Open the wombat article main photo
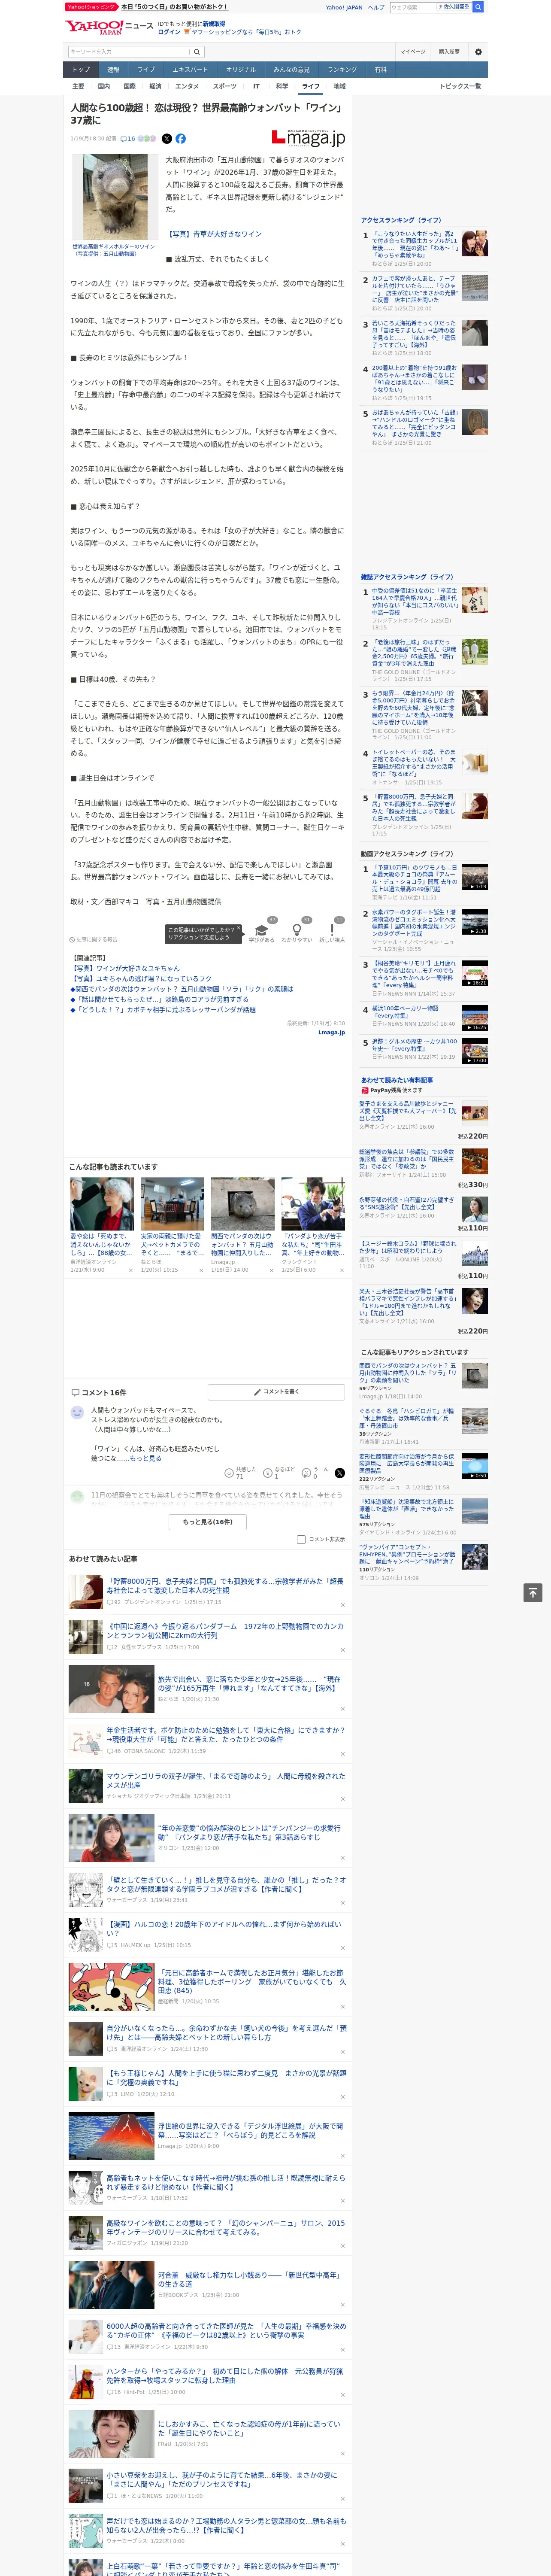The height and width of the screenshot is (2576, 551). click(x=114, y=196)
